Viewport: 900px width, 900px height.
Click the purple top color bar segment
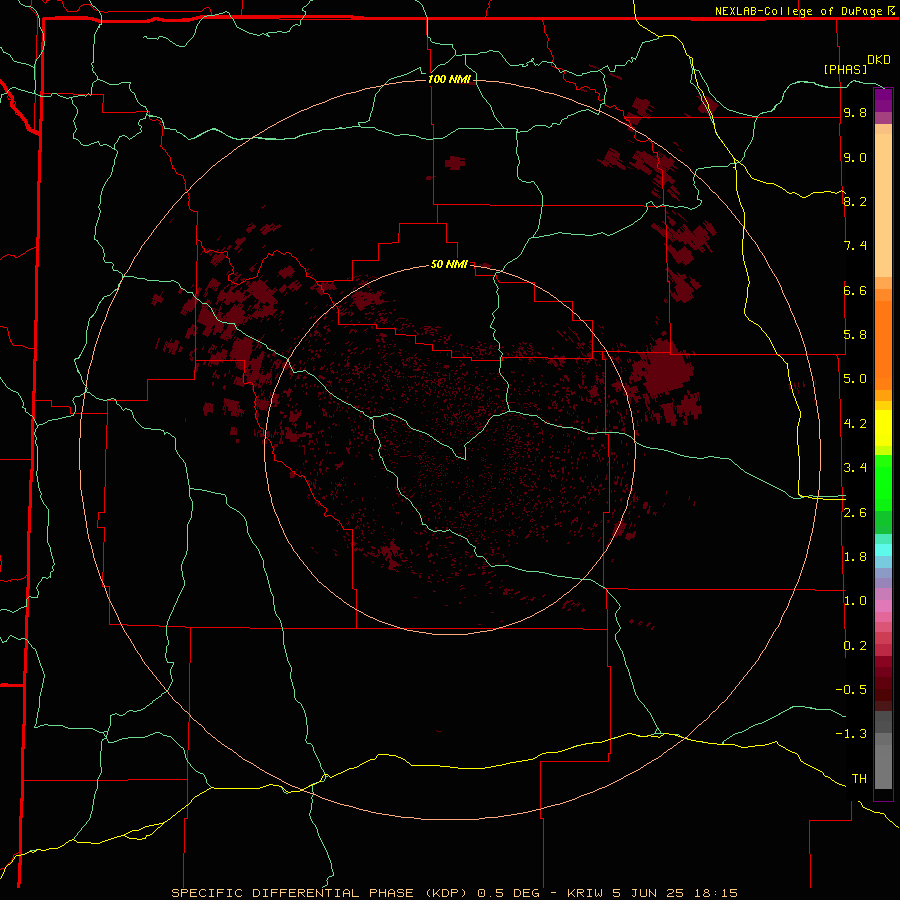tap(883, 100)
